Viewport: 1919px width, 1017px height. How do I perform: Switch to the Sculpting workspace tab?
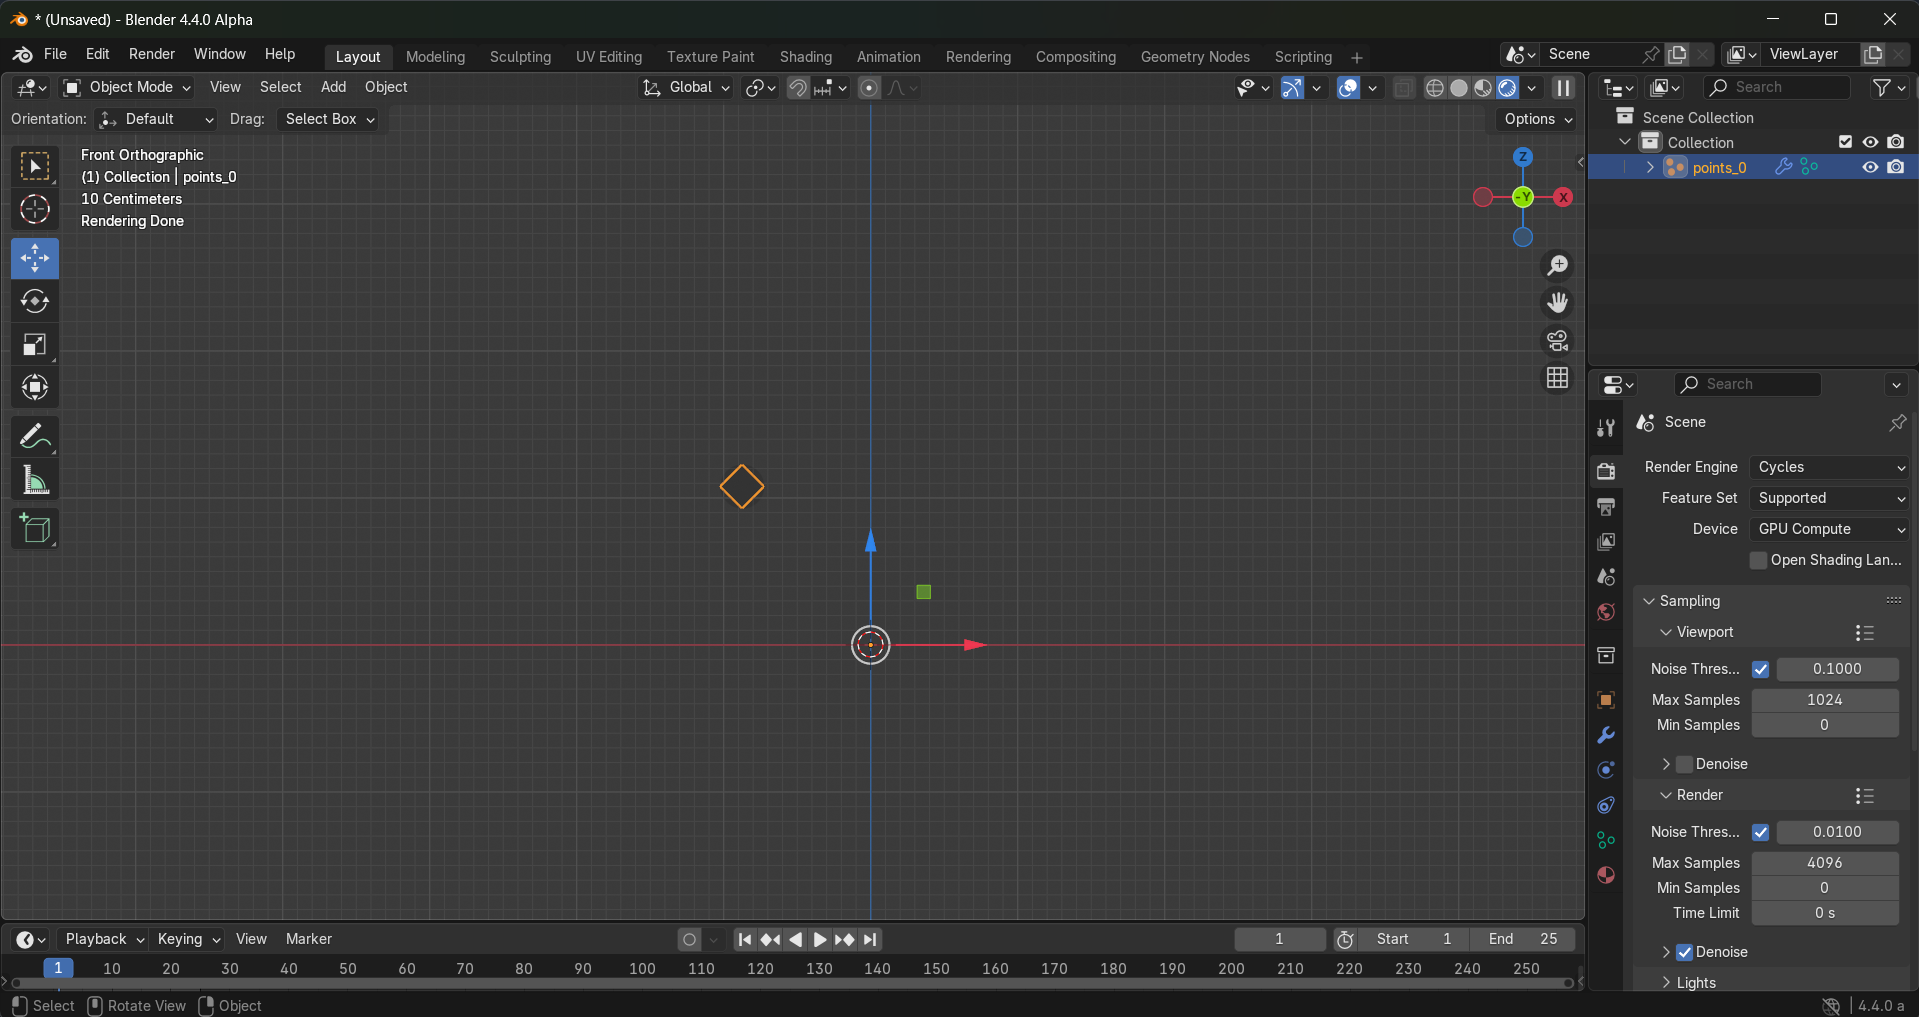[x=520, y=57]
